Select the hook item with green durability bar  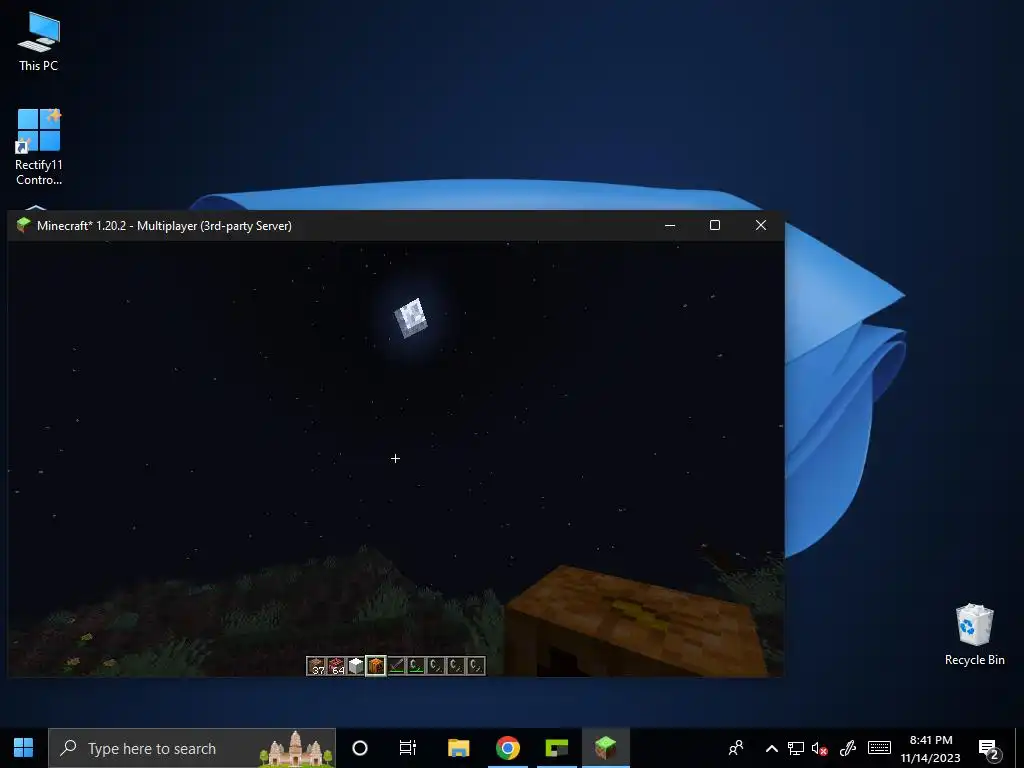(415, 665)
